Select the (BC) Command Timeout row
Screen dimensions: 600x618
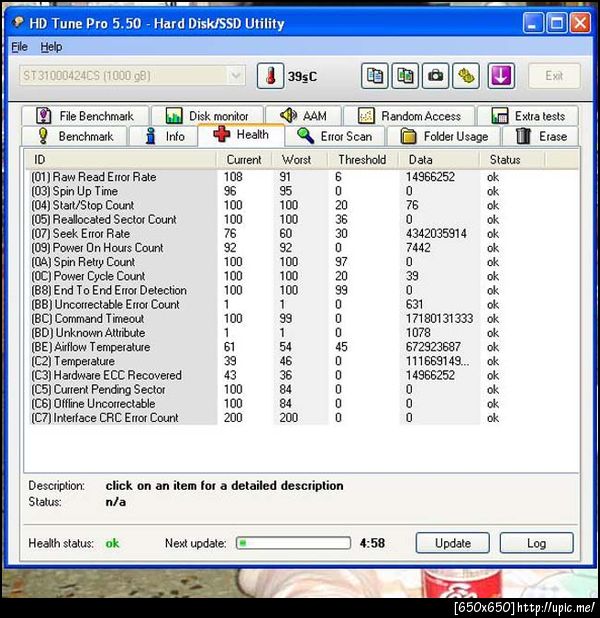click(x=302, y=318)
